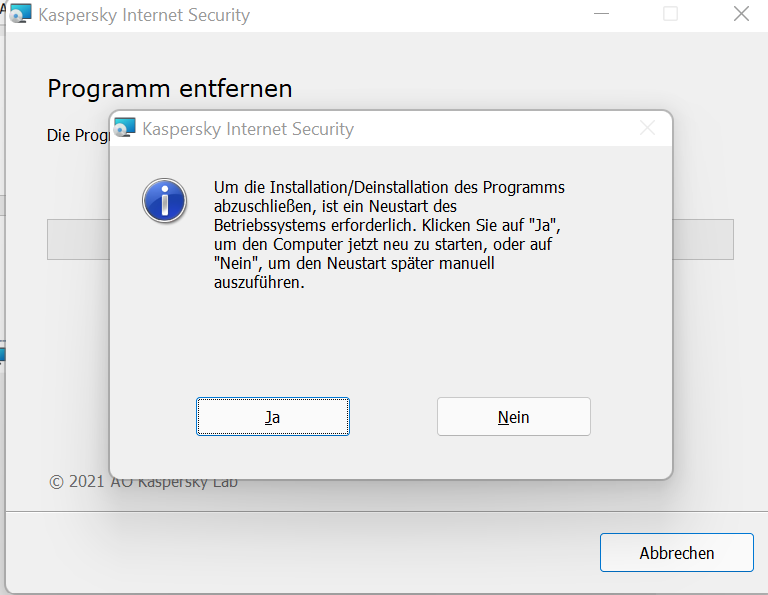This screenshot has height=595, width=768.
Task: Click the Kaspersky installer icon in the dialog title bar
Action: [x=125, y=128]
